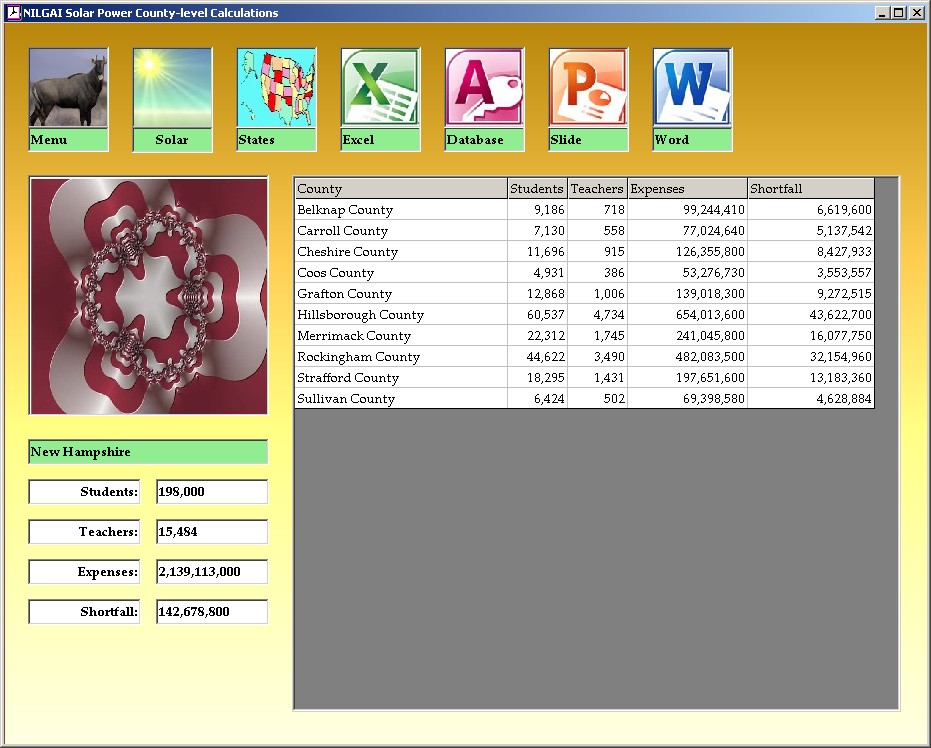
Task: Click the Students total field showing 198,000
Action: click(212, 492)
